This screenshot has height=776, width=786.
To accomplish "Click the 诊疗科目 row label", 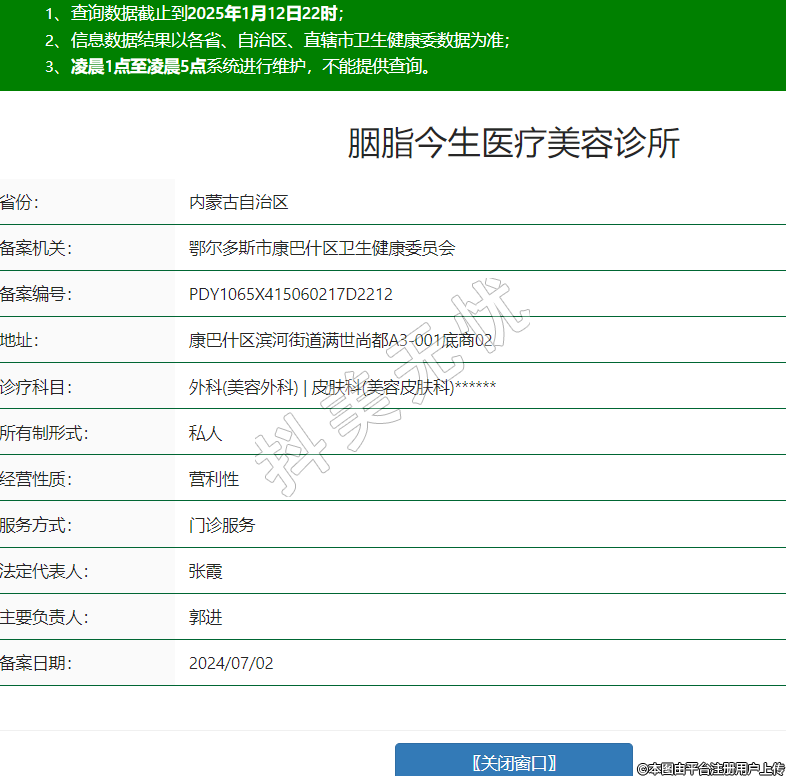I will (x=36, y=387).
